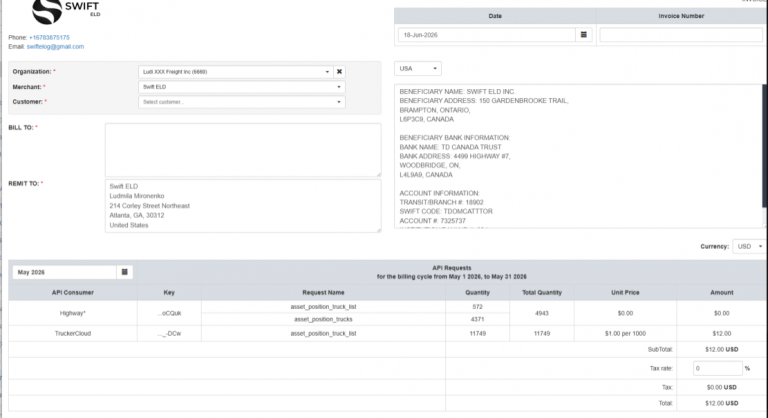Image resolution: width=768 pixels, height=418 pixels.
Task: Click the API Consumer column header
Action: coord(72,293)
